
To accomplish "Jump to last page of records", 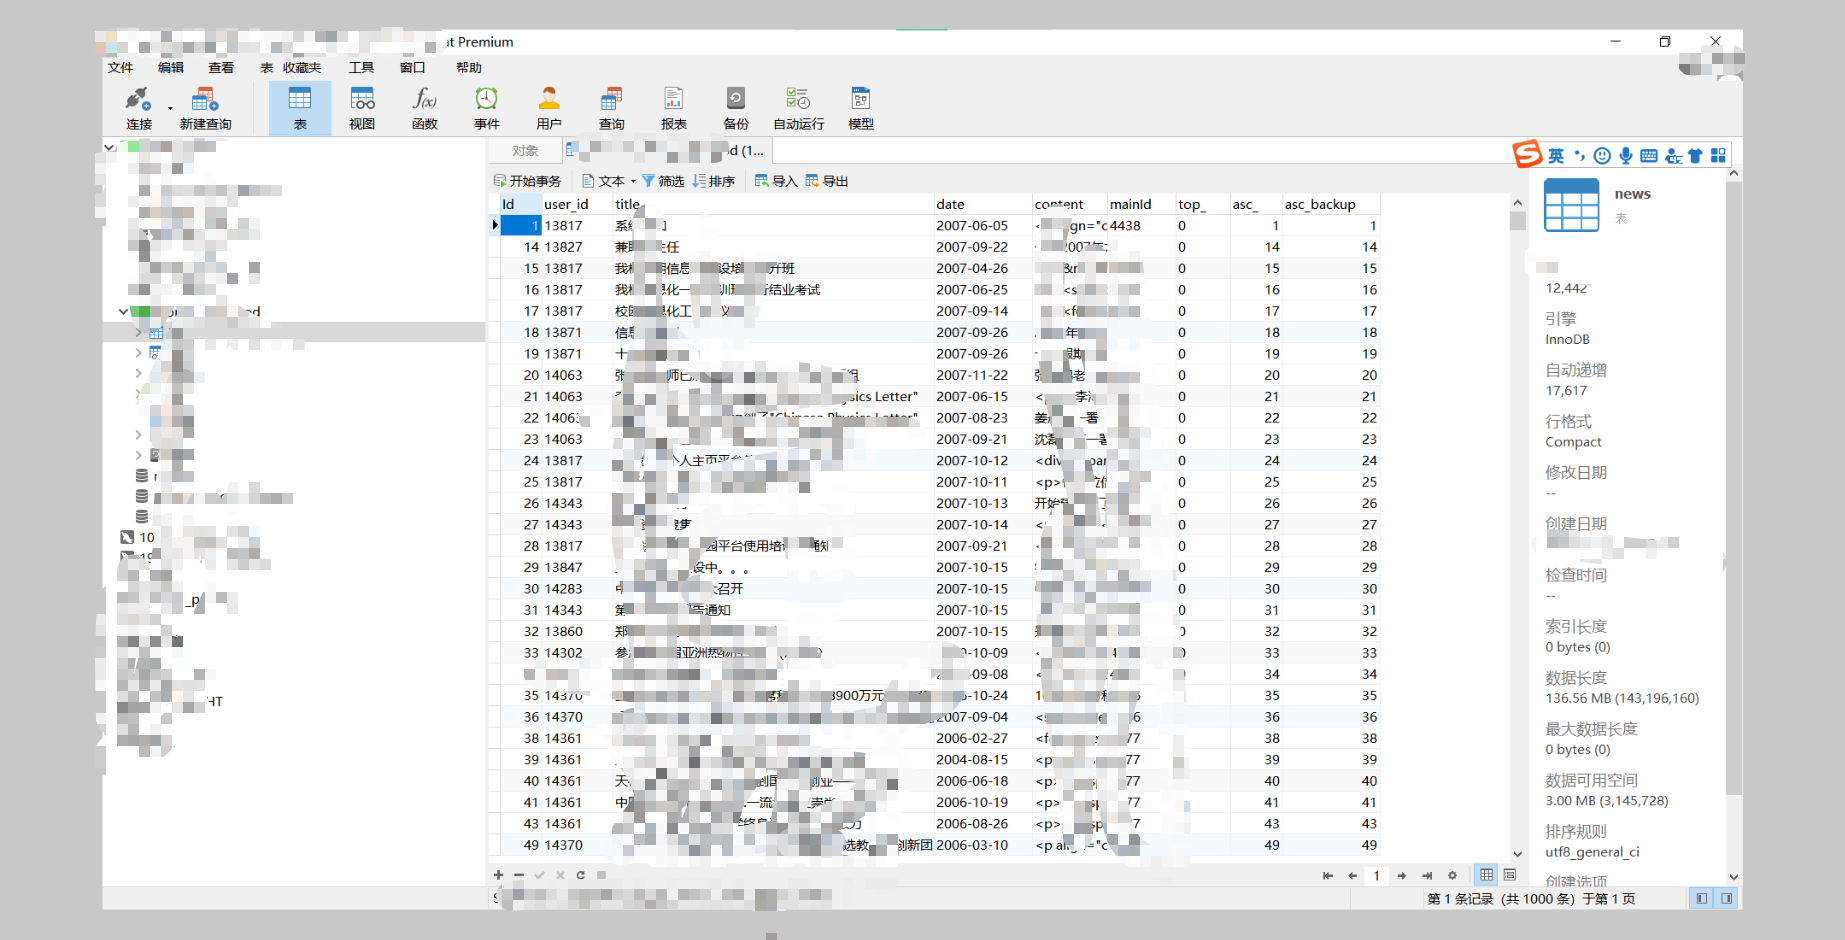I will pyautogui.click(x=1427, y=876).
